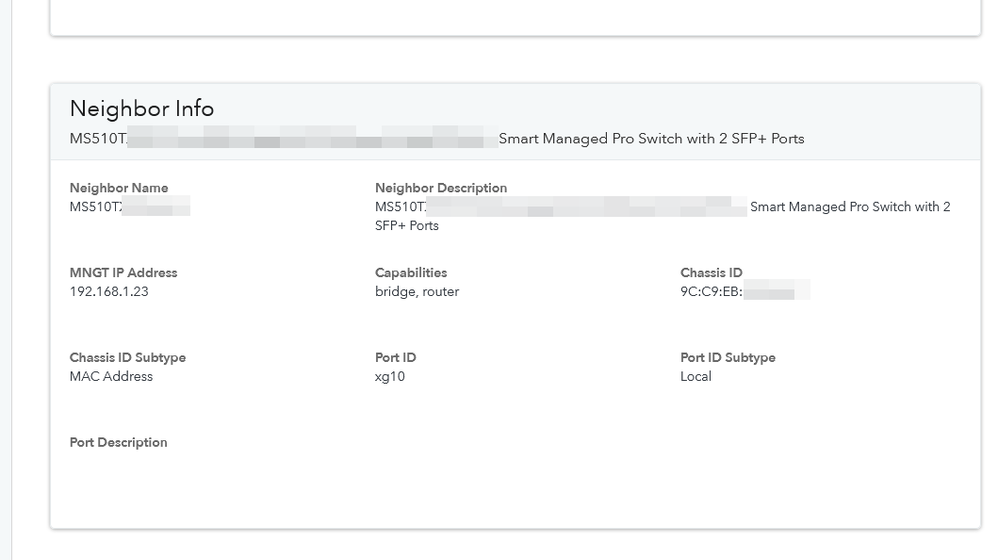The image size is (998, 560).
Task: Select header subtitle 'Smart Managed Pro Switch with 2 SFP+ Ports'
Action: 651,139
